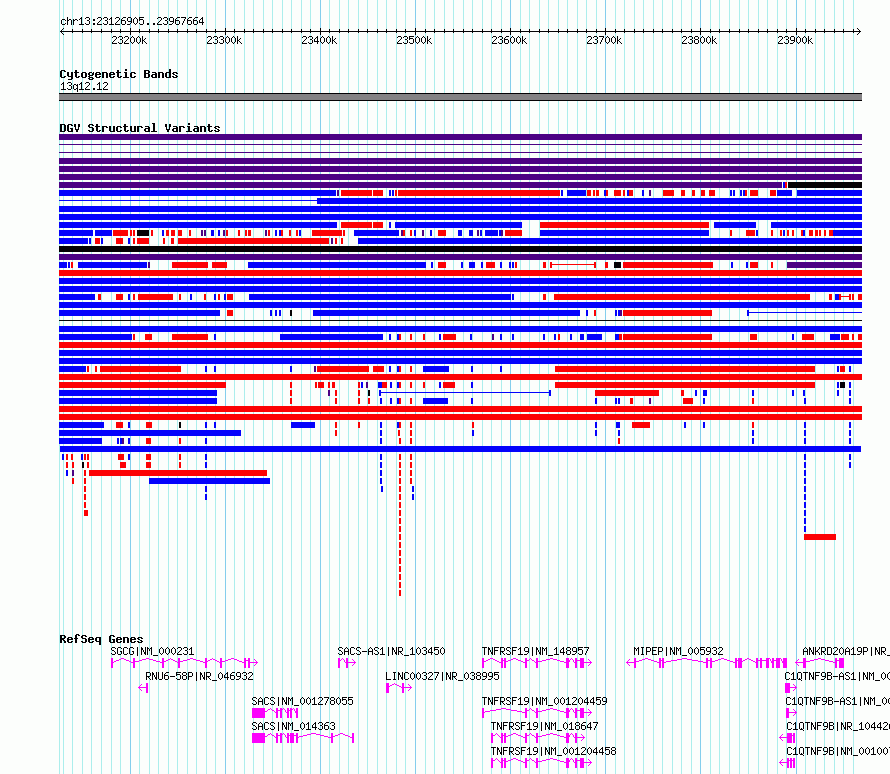Select the 23500k ruler label

coord(414,40)
